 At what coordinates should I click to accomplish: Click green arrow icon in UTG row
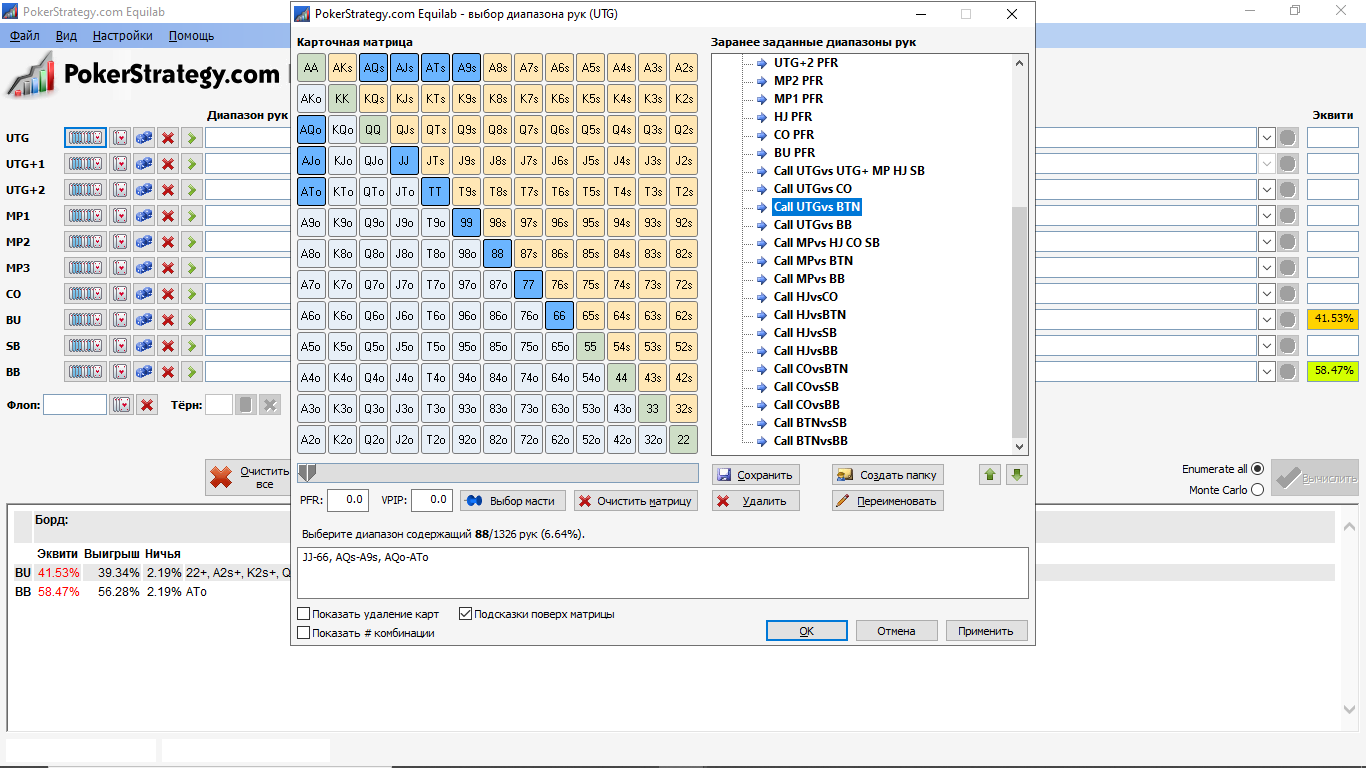pos(191,137)
